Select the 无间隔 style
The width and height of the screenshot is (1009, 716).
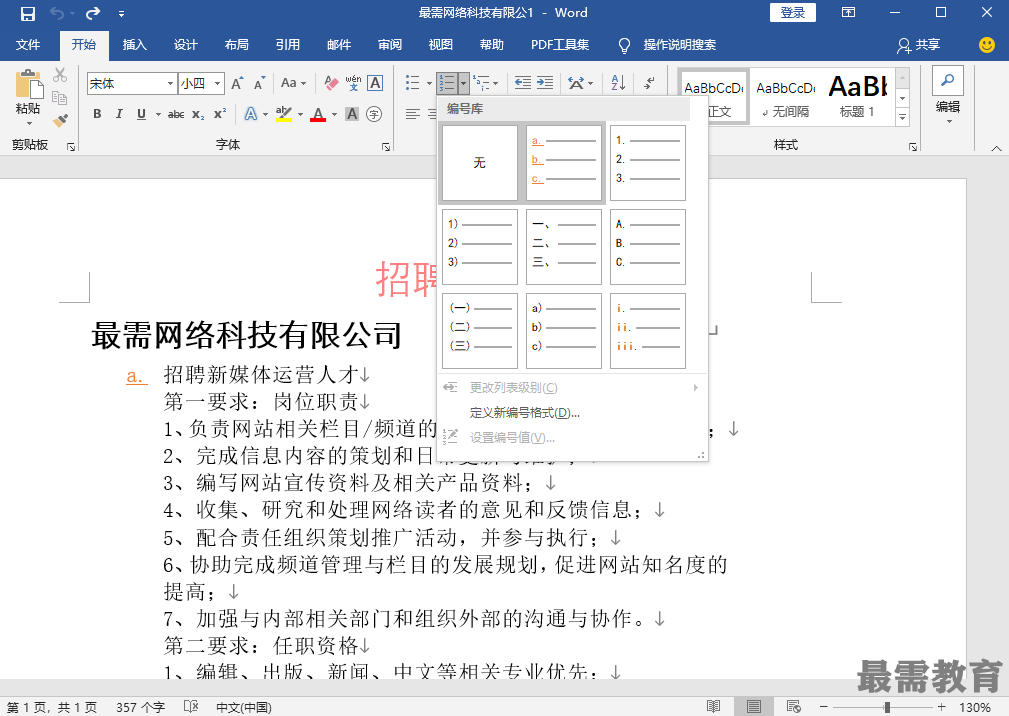coord(786,96)
